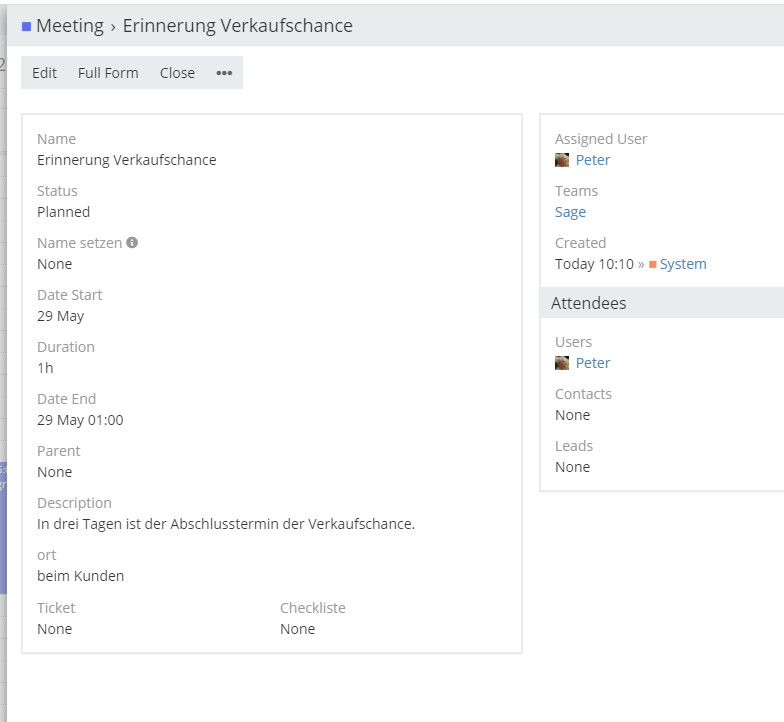Open the System user link
This screenshot has width=784, height=722.
(683, 264)
